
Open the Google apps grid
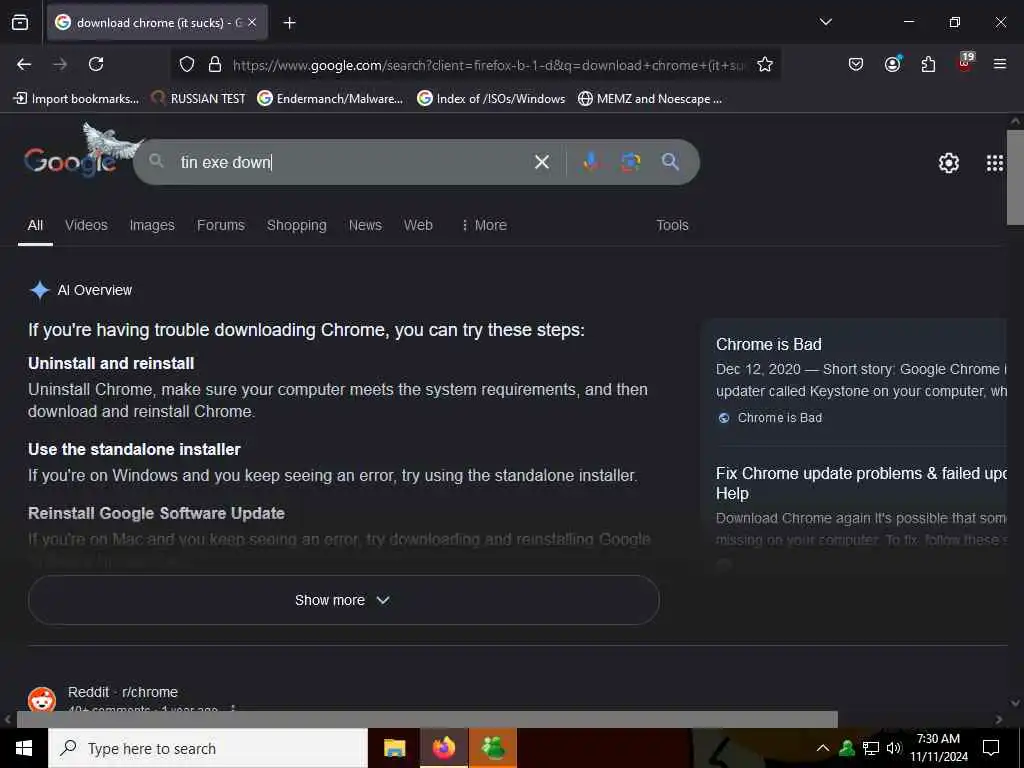[x=994, y=163]
